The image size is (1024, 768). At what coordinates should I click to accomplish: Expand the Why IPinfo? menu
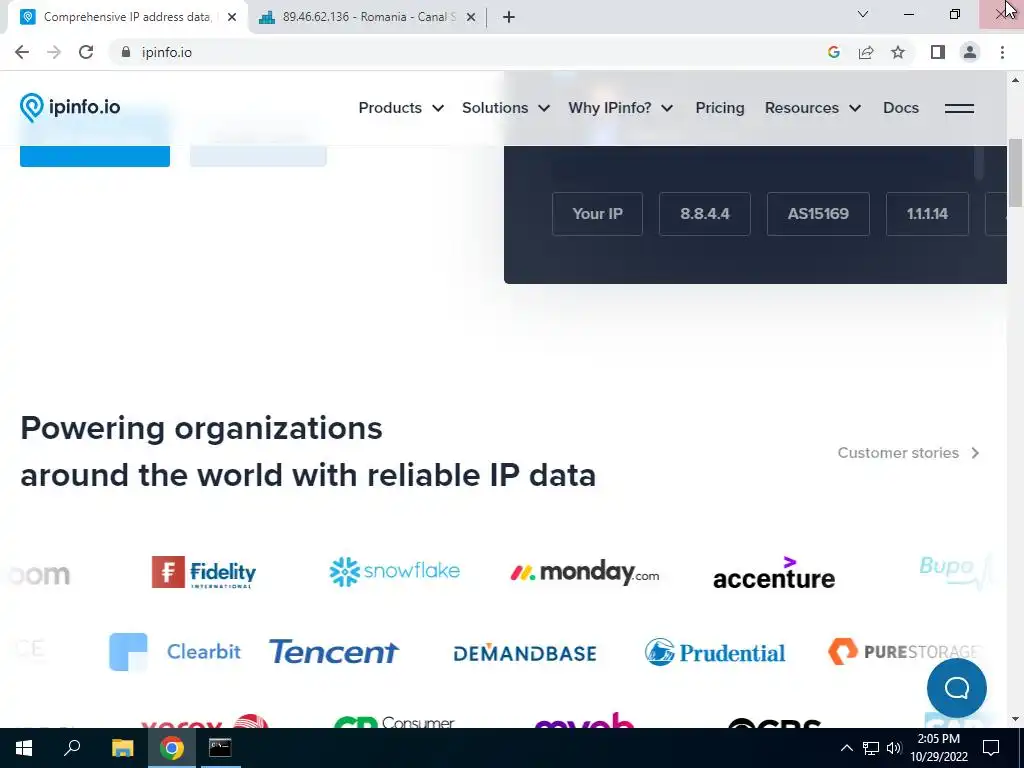(x=620, y=108)
